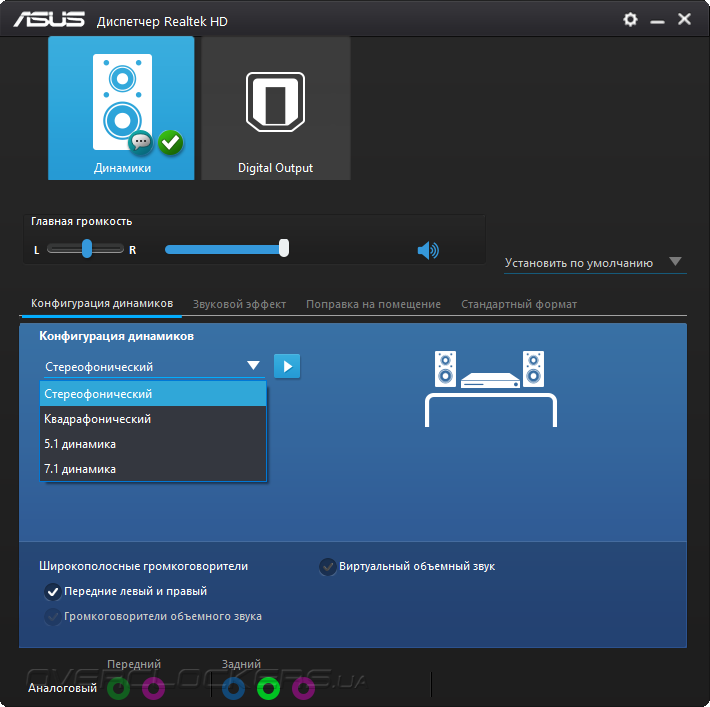This screenshot has height=707, width=710.
Task: Choose Стереофонический from the dropdown list
Action: (153, 394)
